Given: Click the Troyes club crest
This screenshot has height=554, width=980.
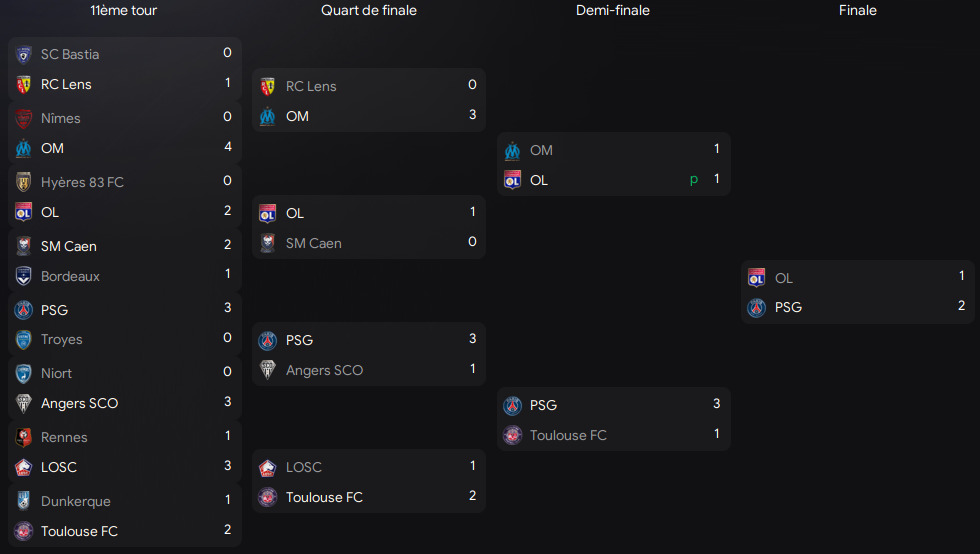Looking at the screenshot, I should pos(24,340).
